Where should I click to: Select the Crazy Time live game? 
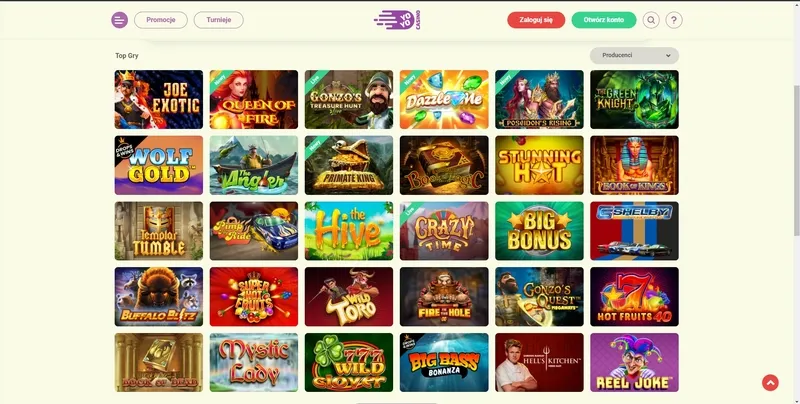coord(444,231)
